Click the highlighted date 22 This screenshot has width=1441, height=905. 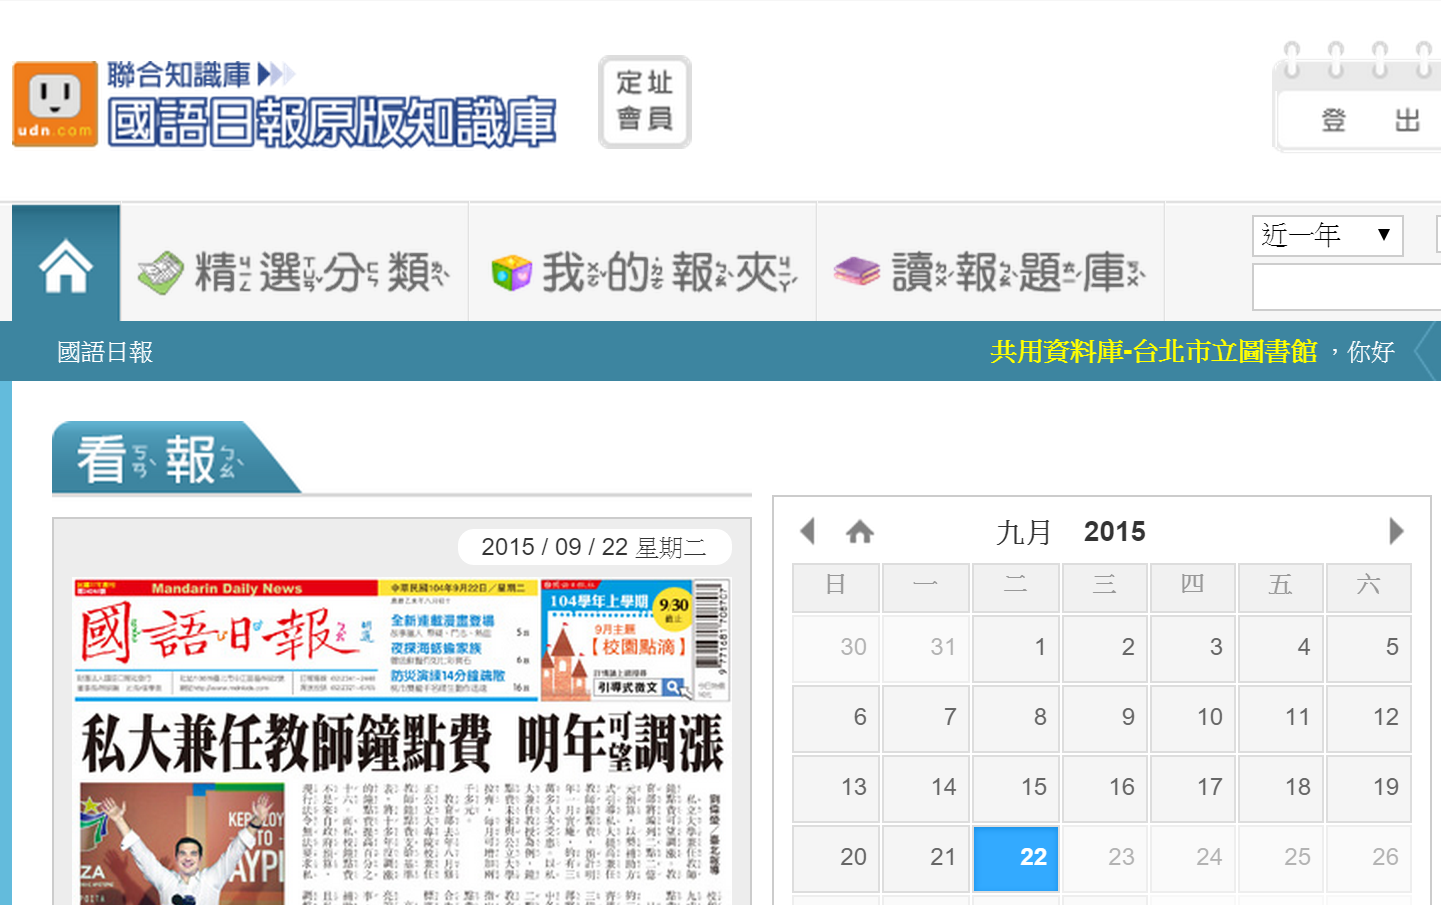click(x=1016, y=858)
